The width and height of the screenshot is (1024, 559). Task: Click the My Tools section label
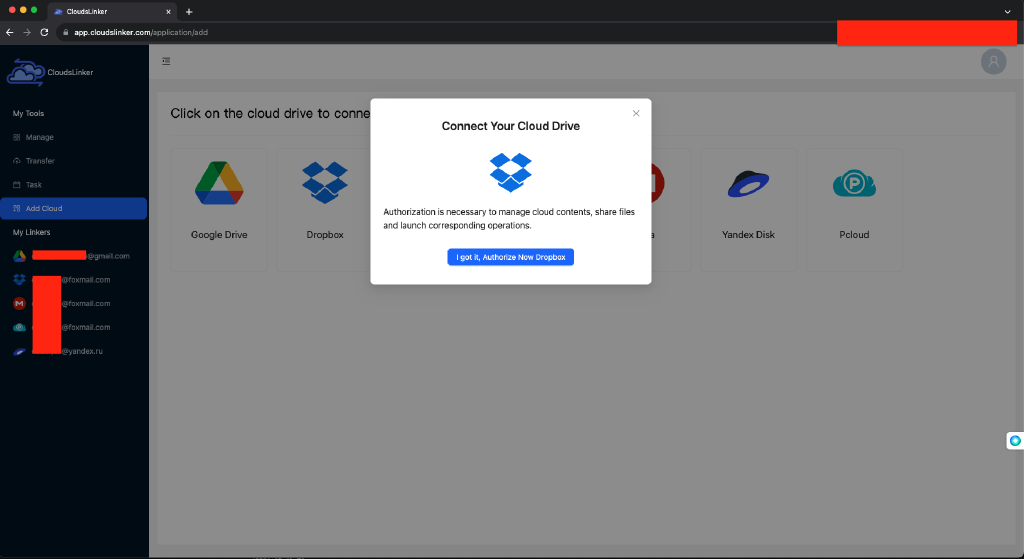point(29,114)
